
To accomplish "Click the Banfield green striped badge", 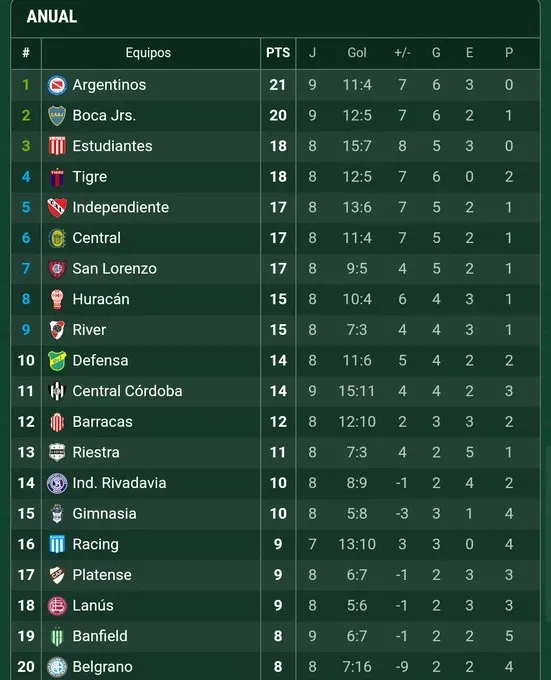I will [57, 637].
